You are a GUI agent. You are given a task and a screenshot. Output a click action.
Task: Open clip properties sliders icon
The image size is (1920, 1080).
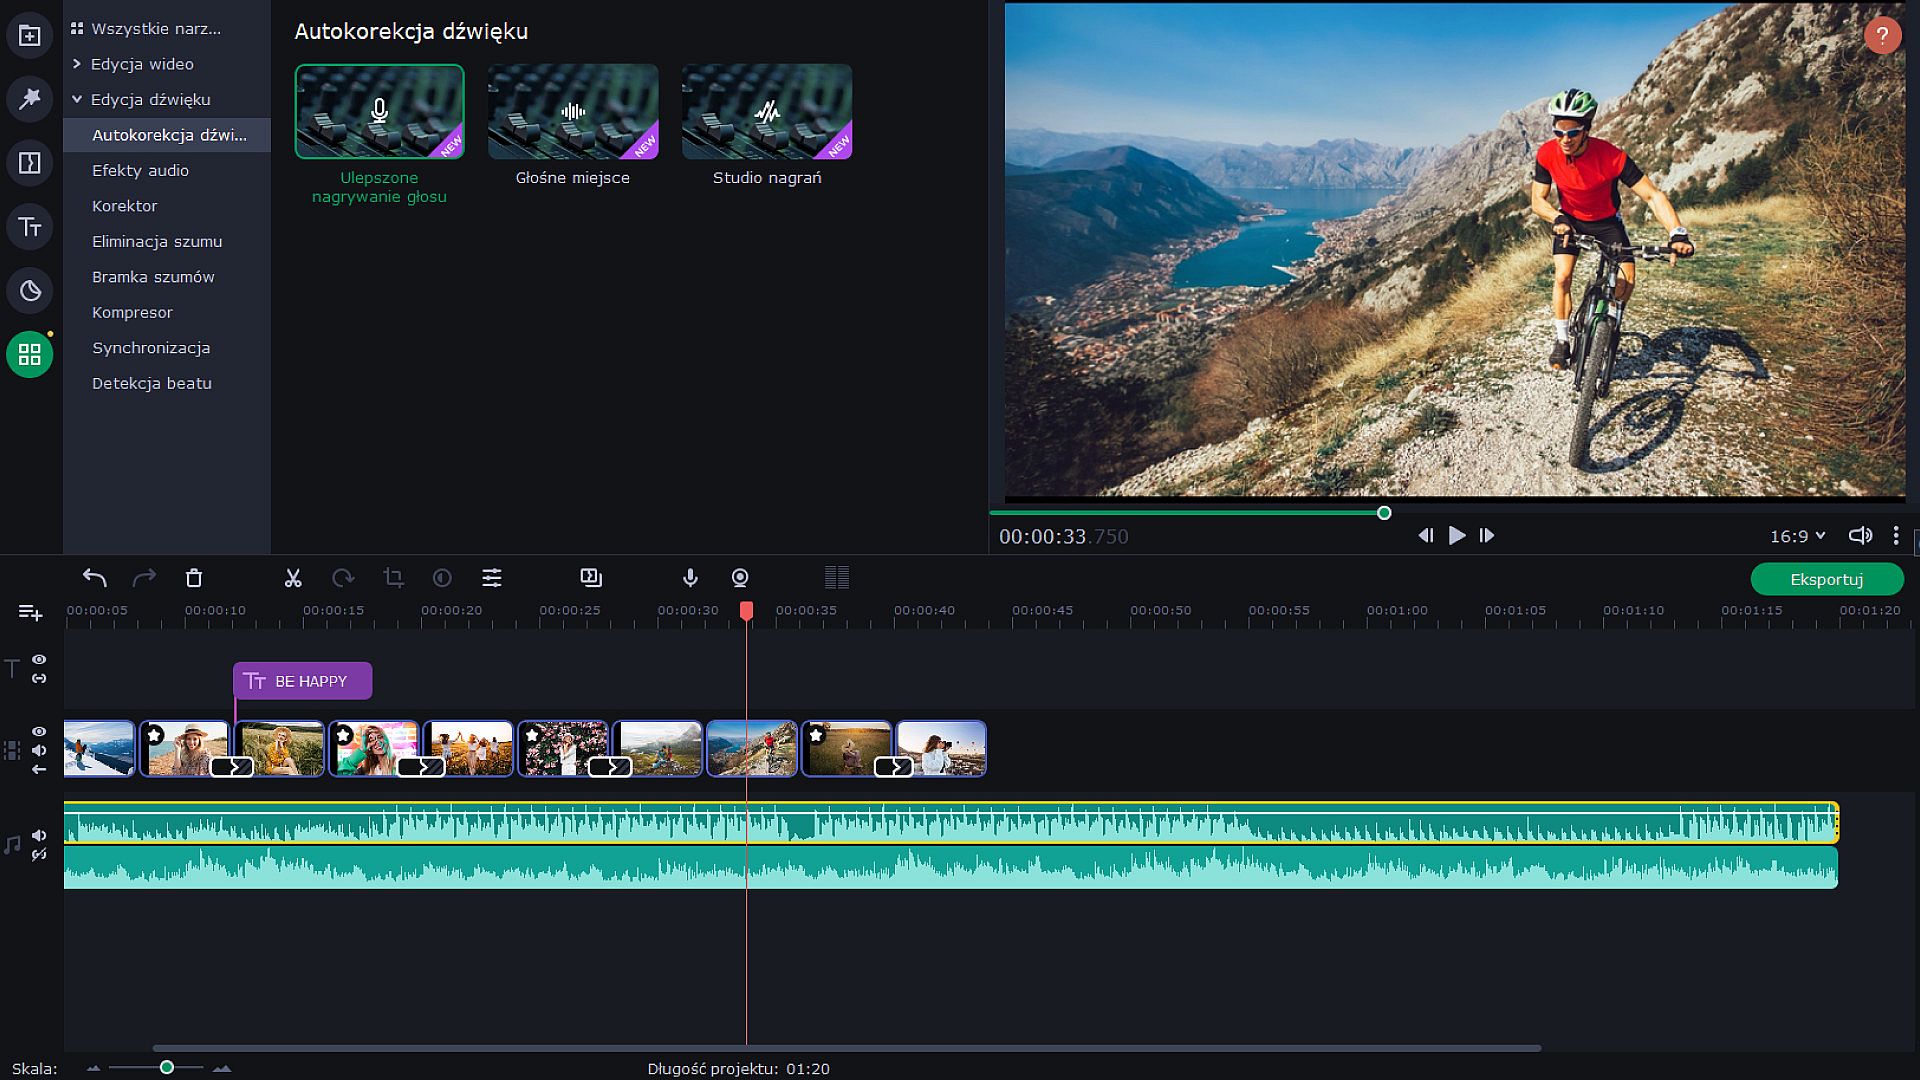point(492,578)
